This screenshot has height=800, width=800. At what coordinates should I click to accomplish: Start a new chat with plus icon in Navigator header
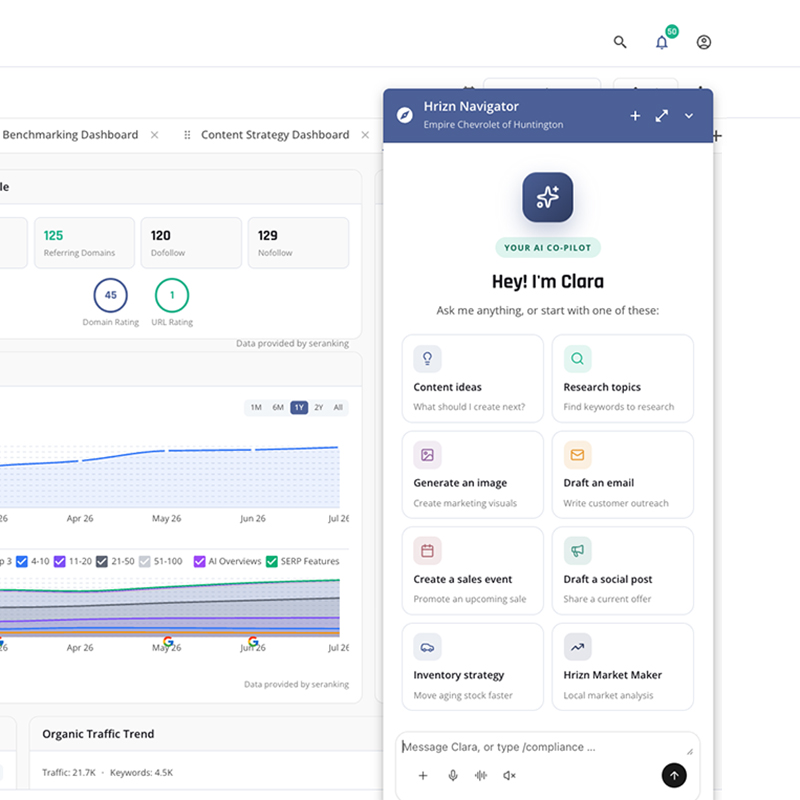coord(635,116)
